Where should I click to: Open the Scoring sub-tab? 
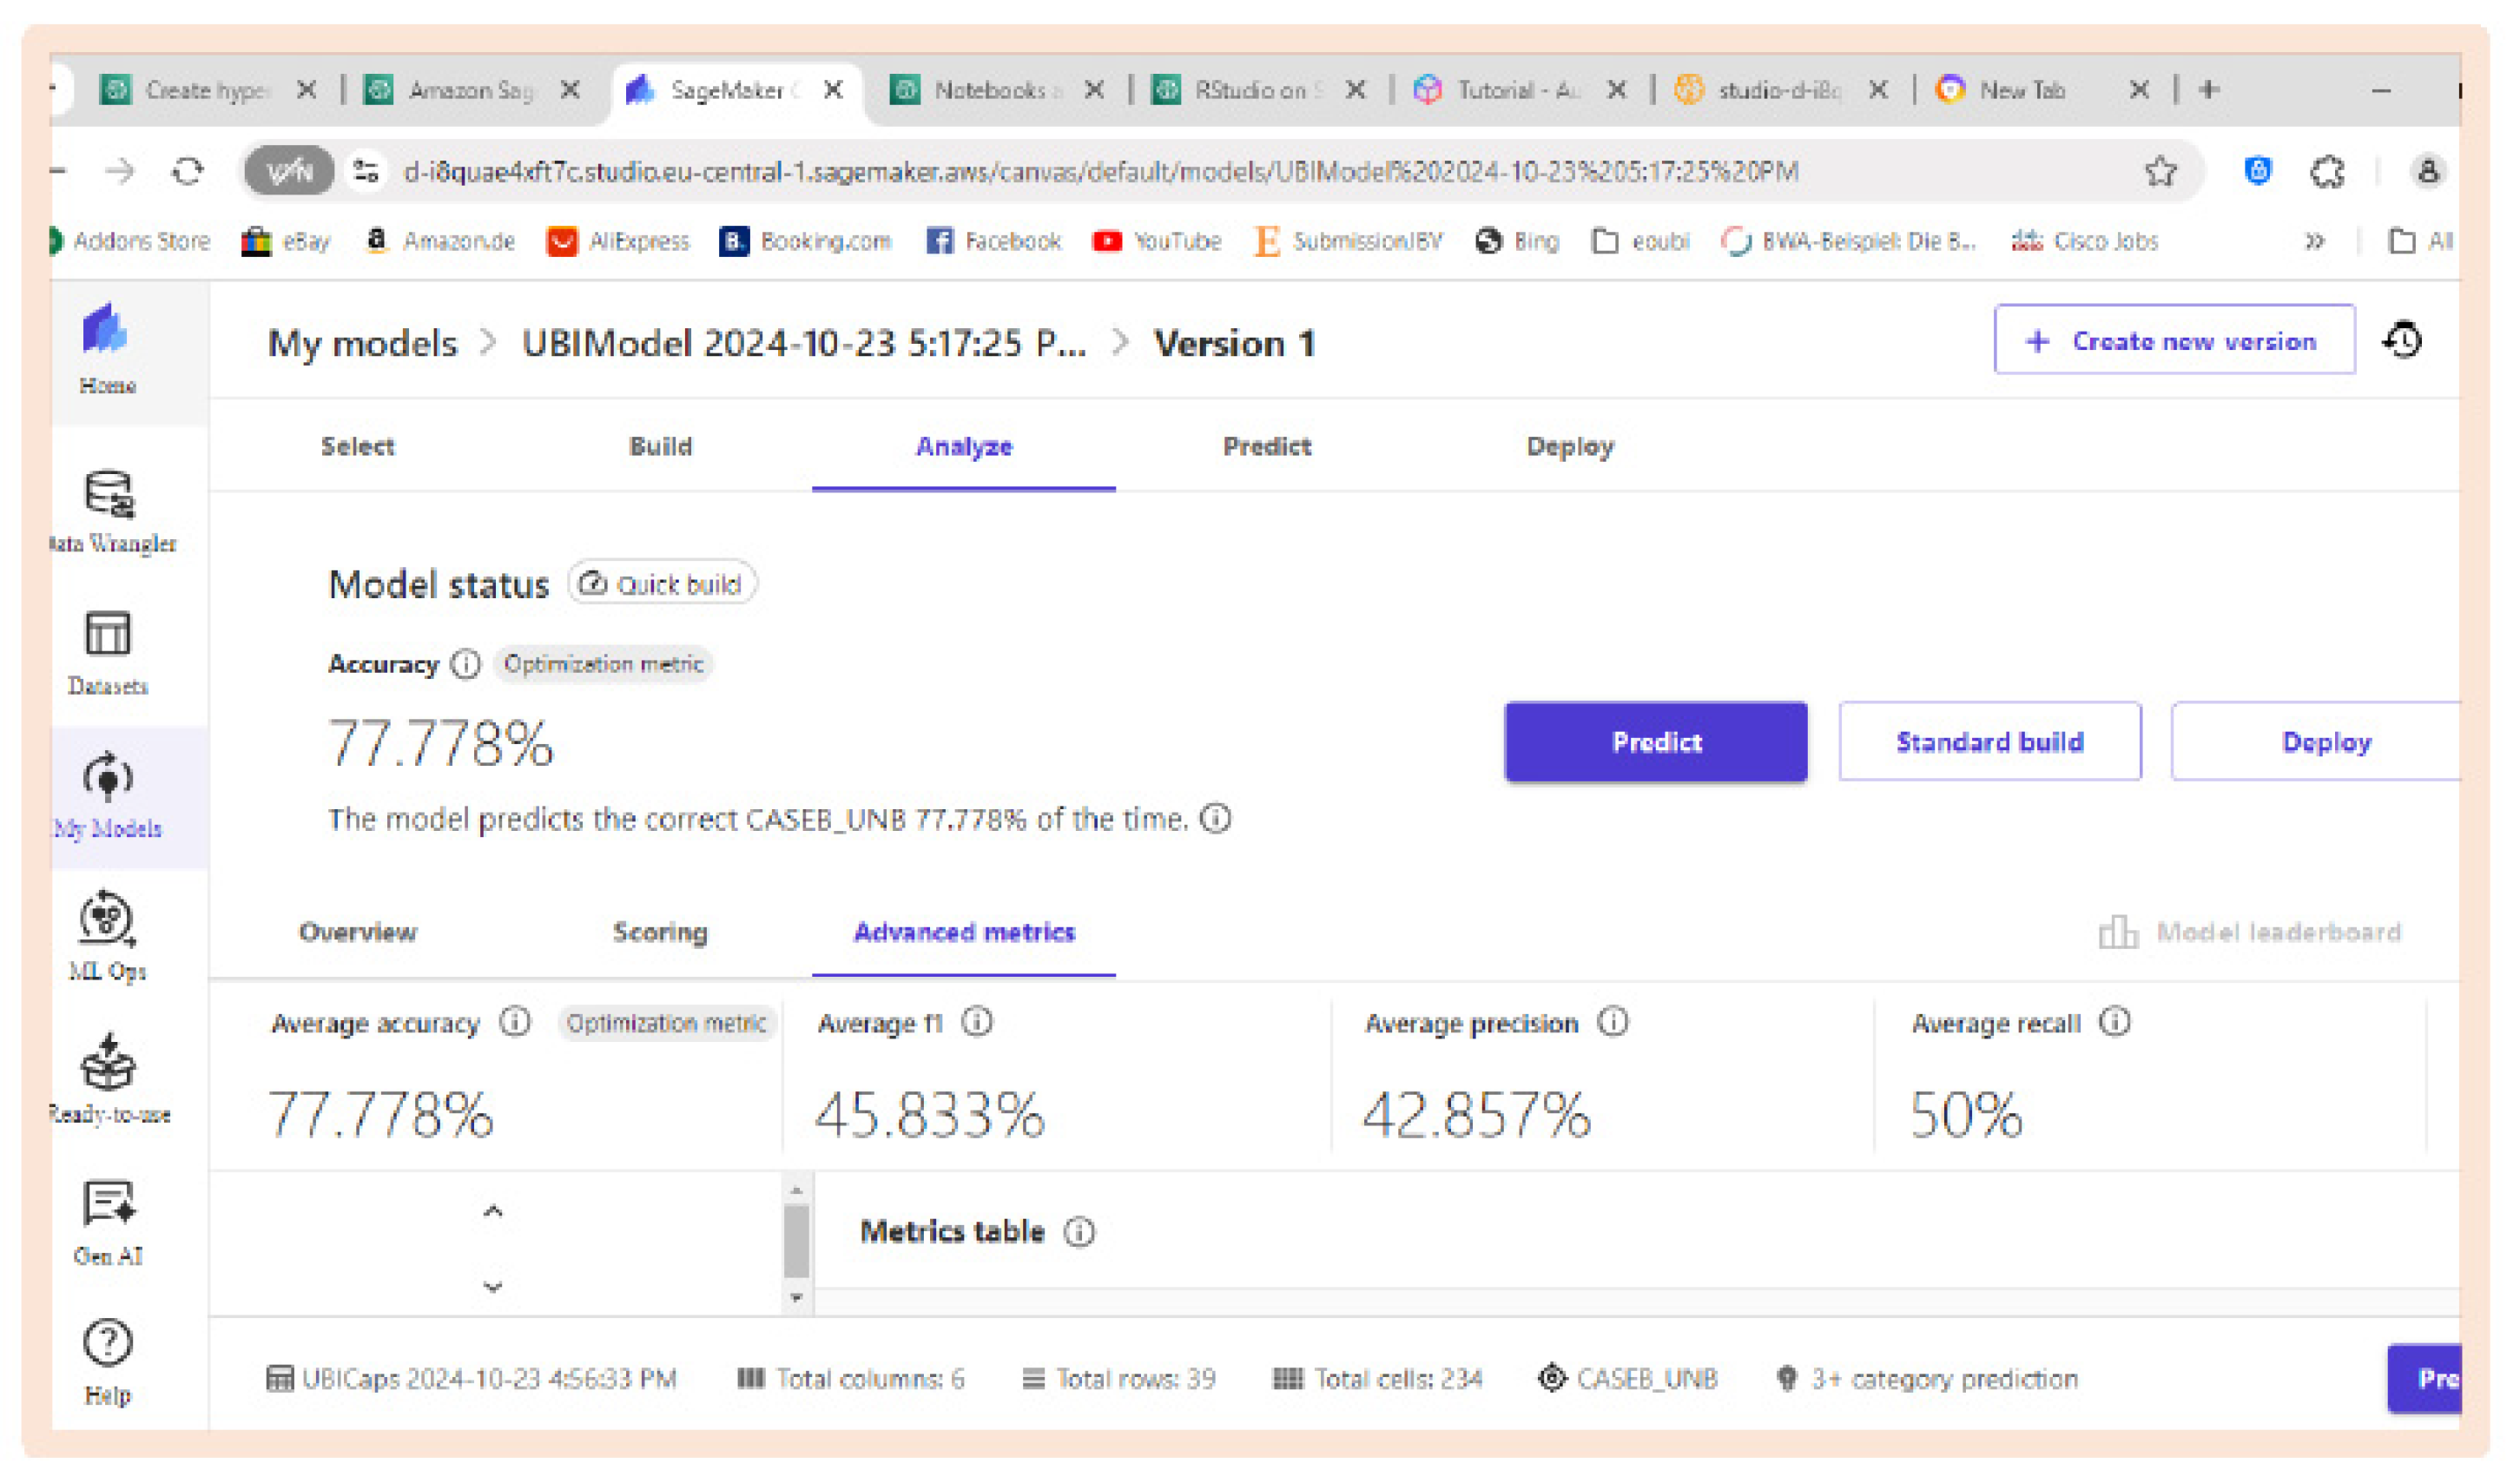coord(660,933)
